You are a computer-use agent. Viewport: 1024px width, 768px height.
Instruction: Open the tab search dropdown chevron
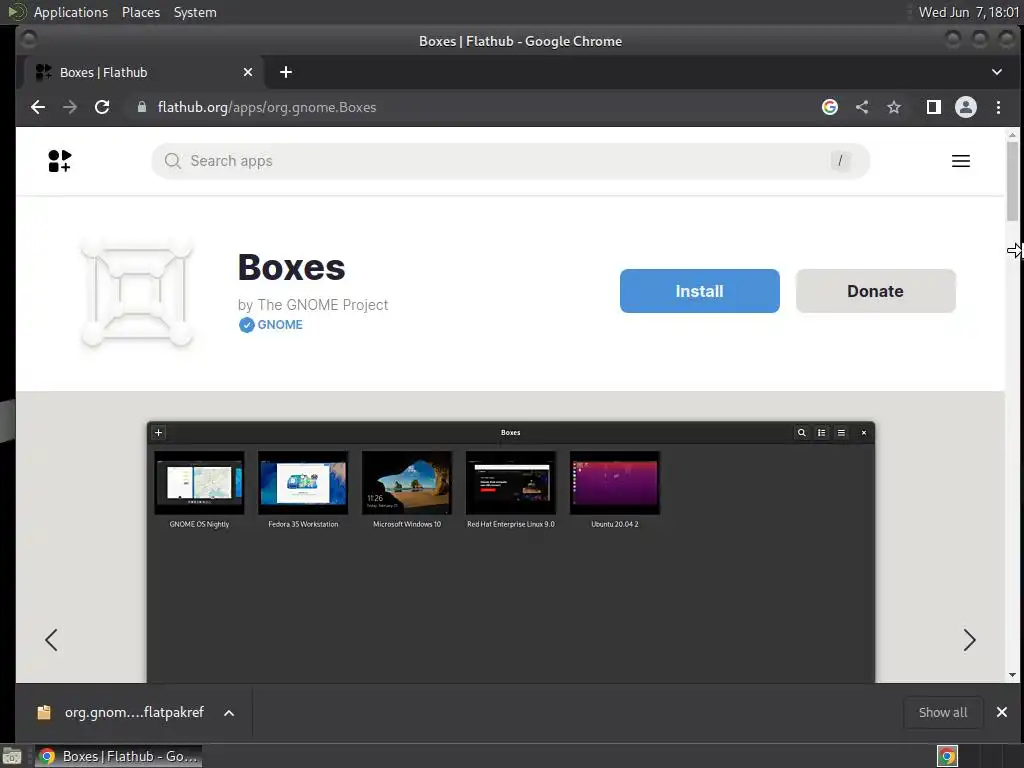pos(997,72)
